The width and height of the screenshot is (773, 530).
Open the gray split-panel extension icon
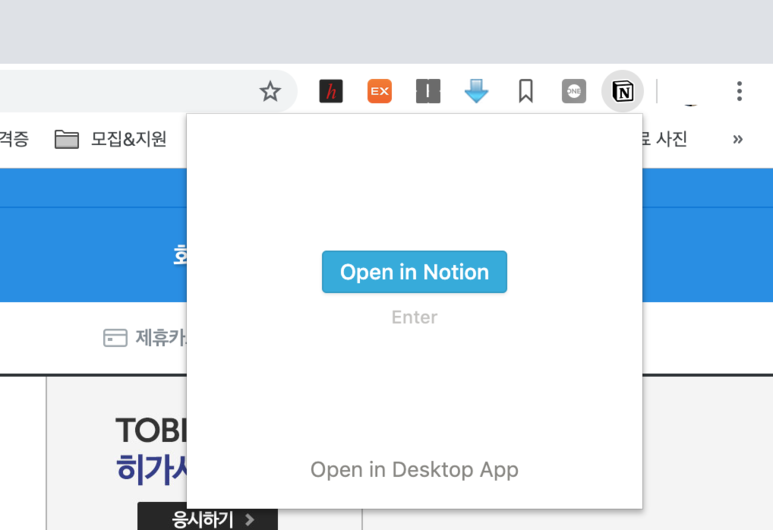428,91
